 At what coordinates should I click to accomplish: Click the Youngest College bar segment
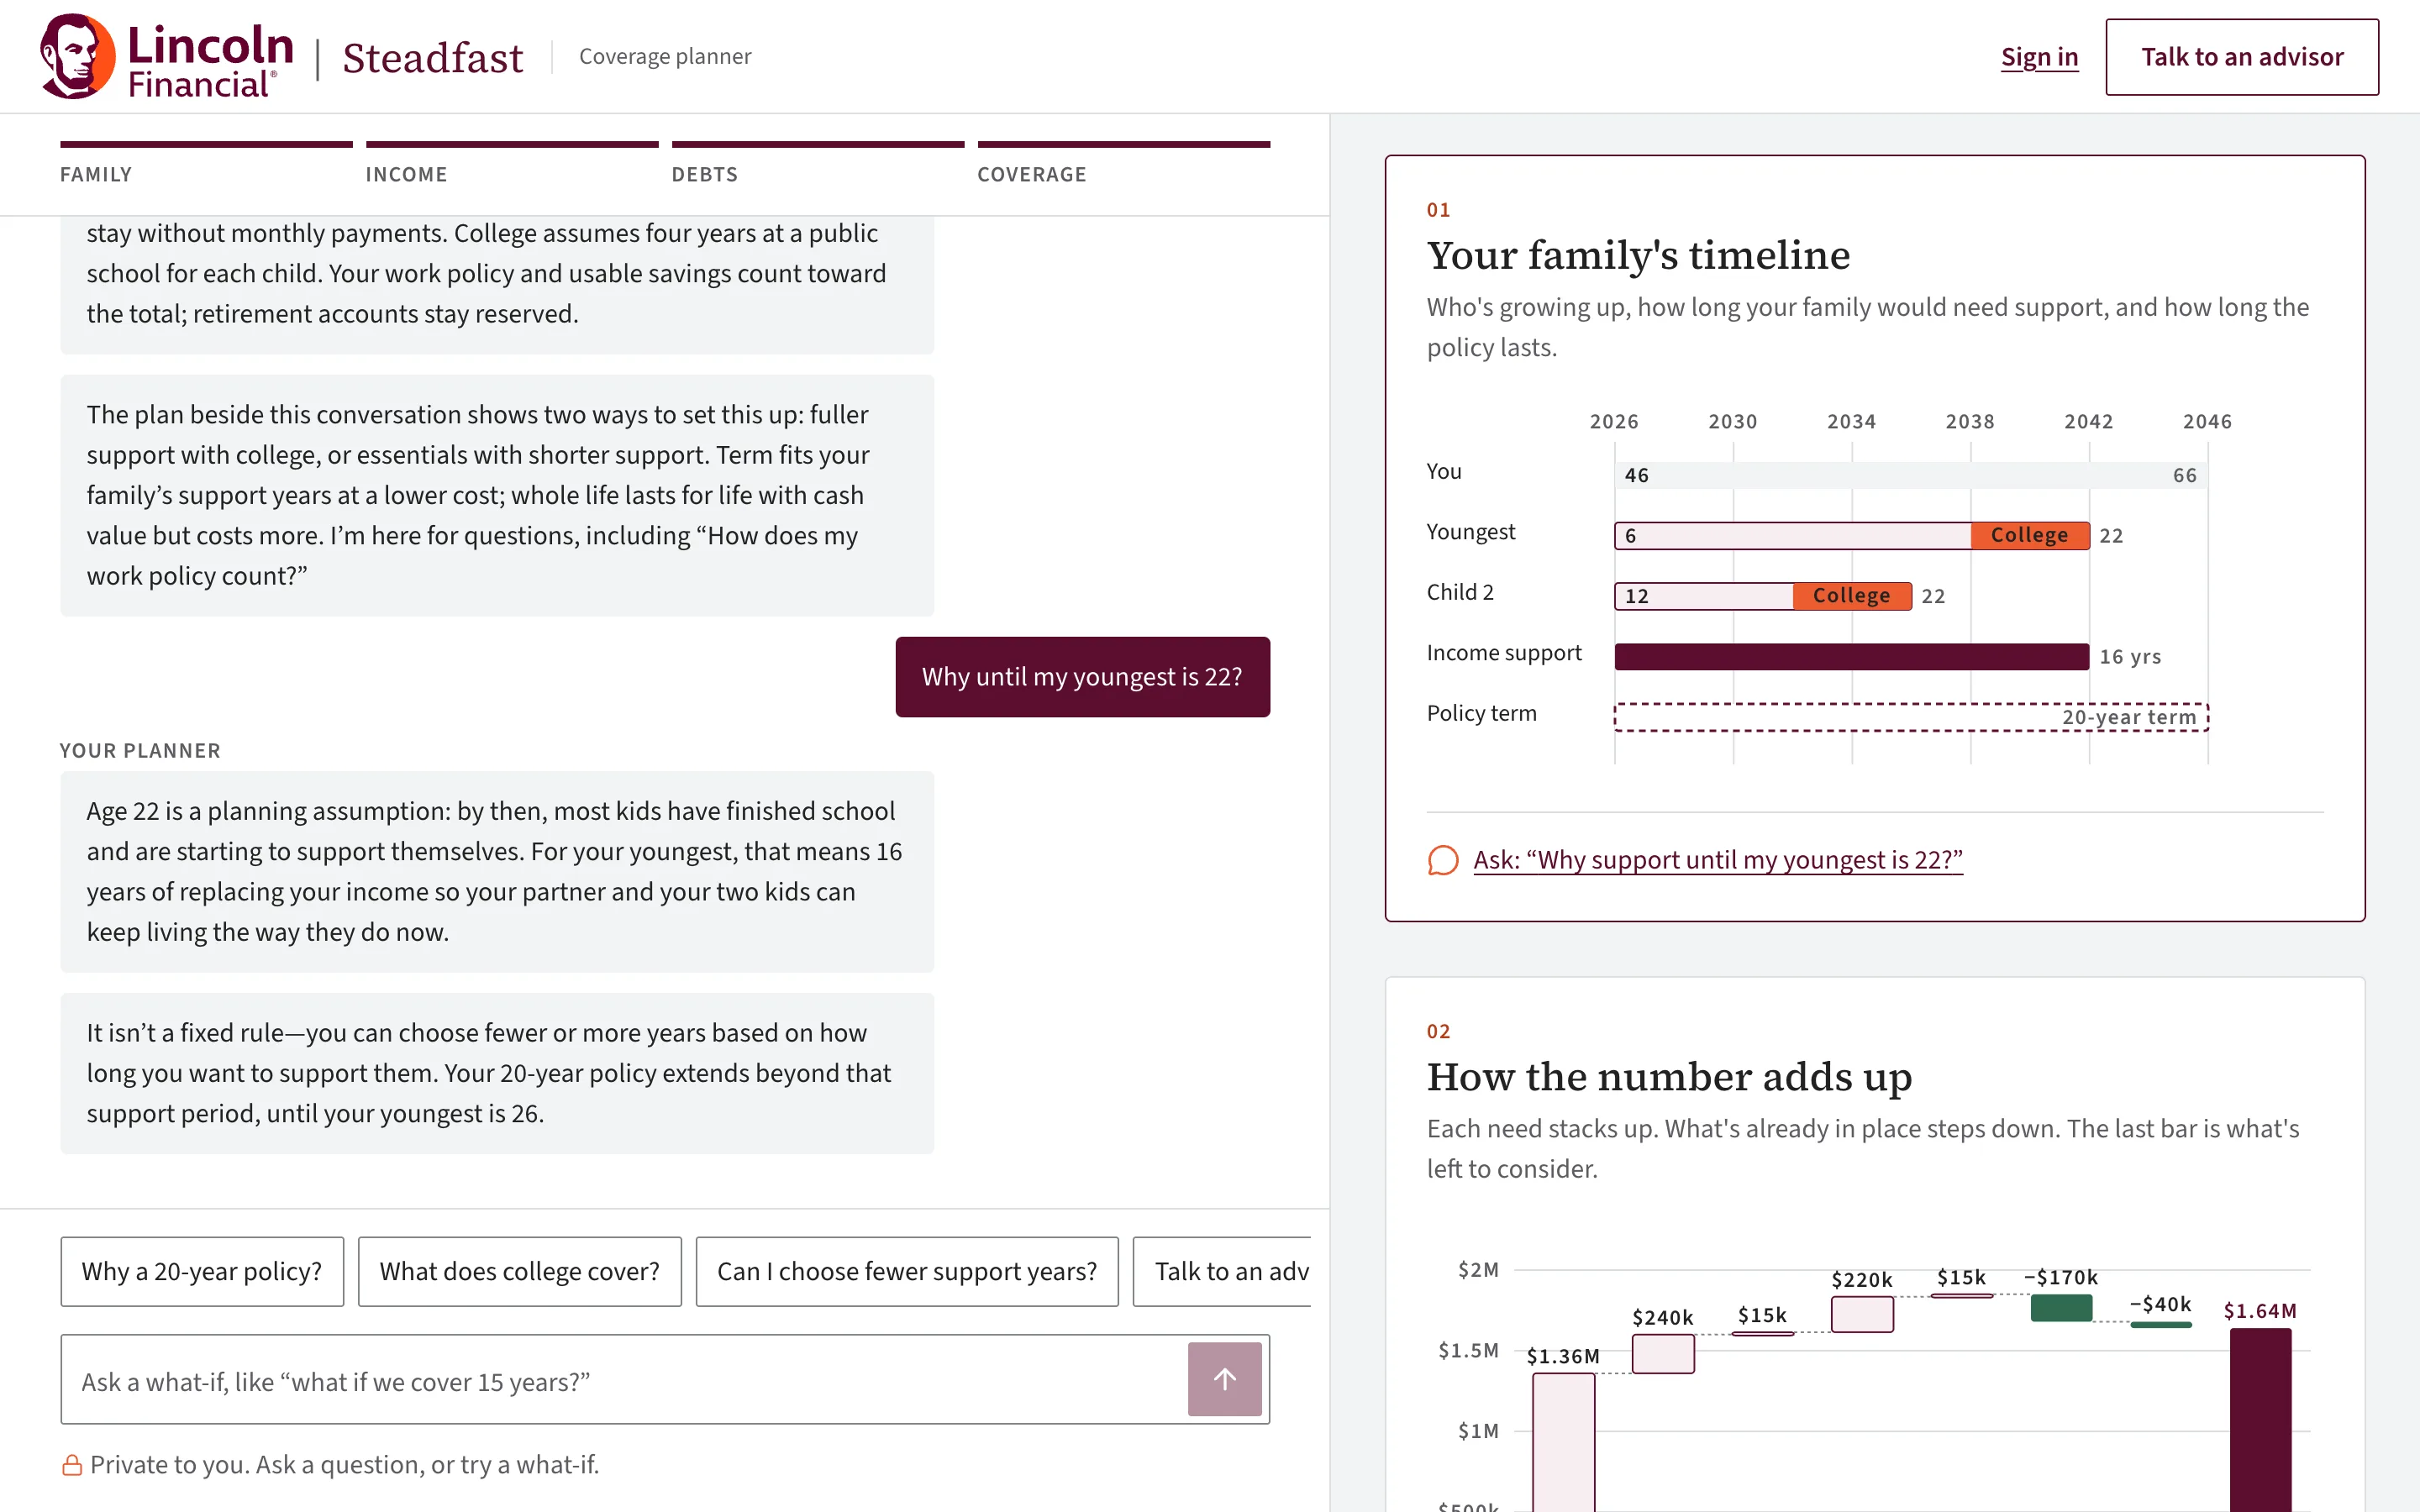(x=2030, y=535)
